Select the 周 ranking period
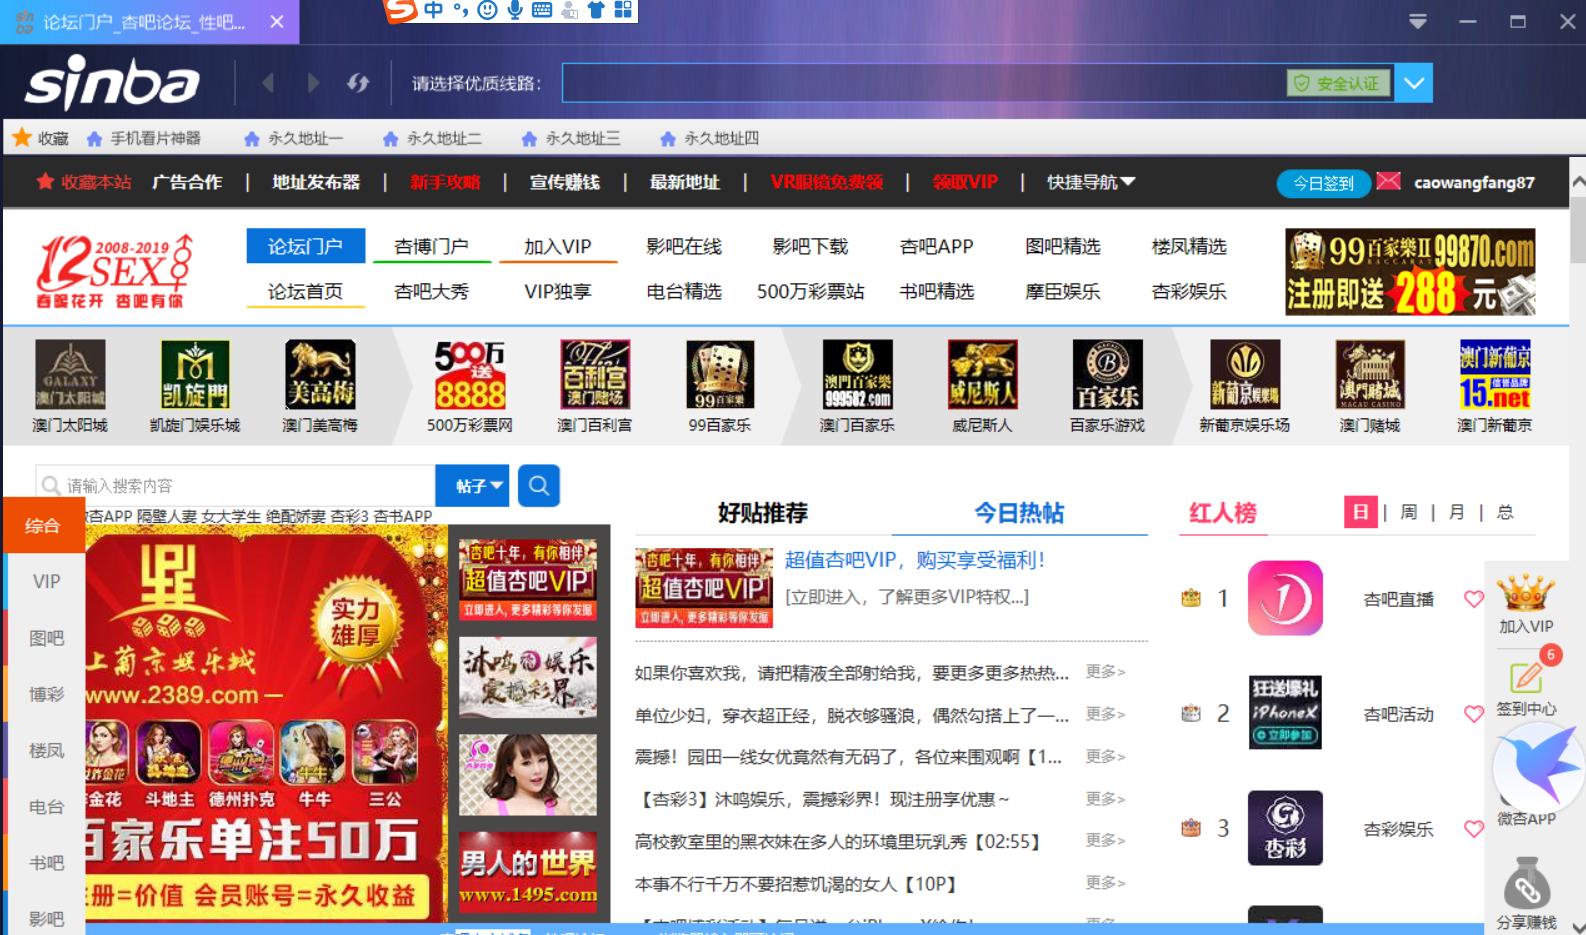1586x935 pixels. point(1408,512)
